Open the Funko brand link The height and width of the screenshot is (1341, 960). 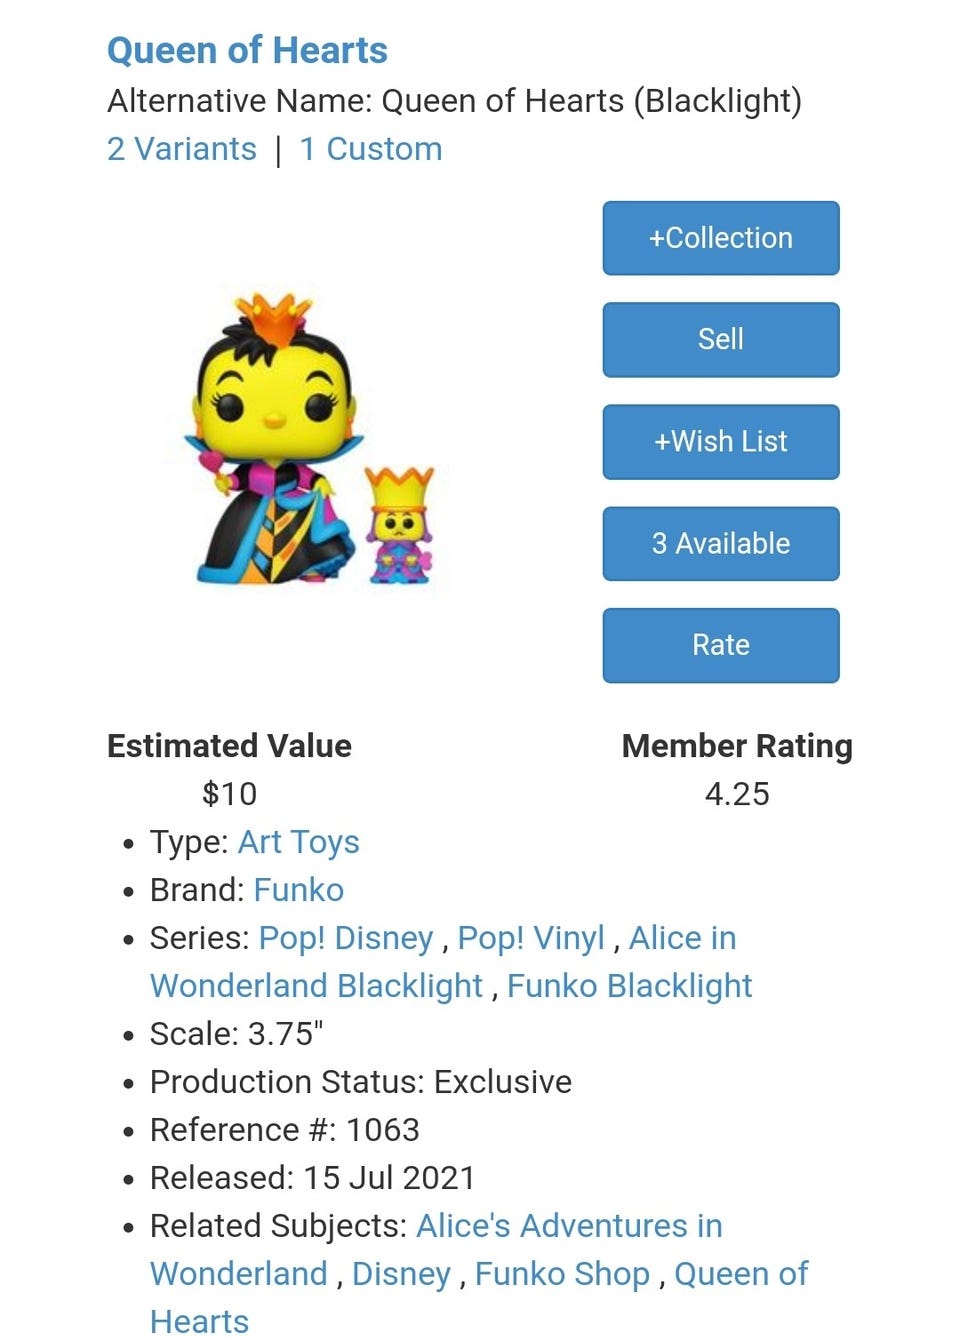coord(298,890)
